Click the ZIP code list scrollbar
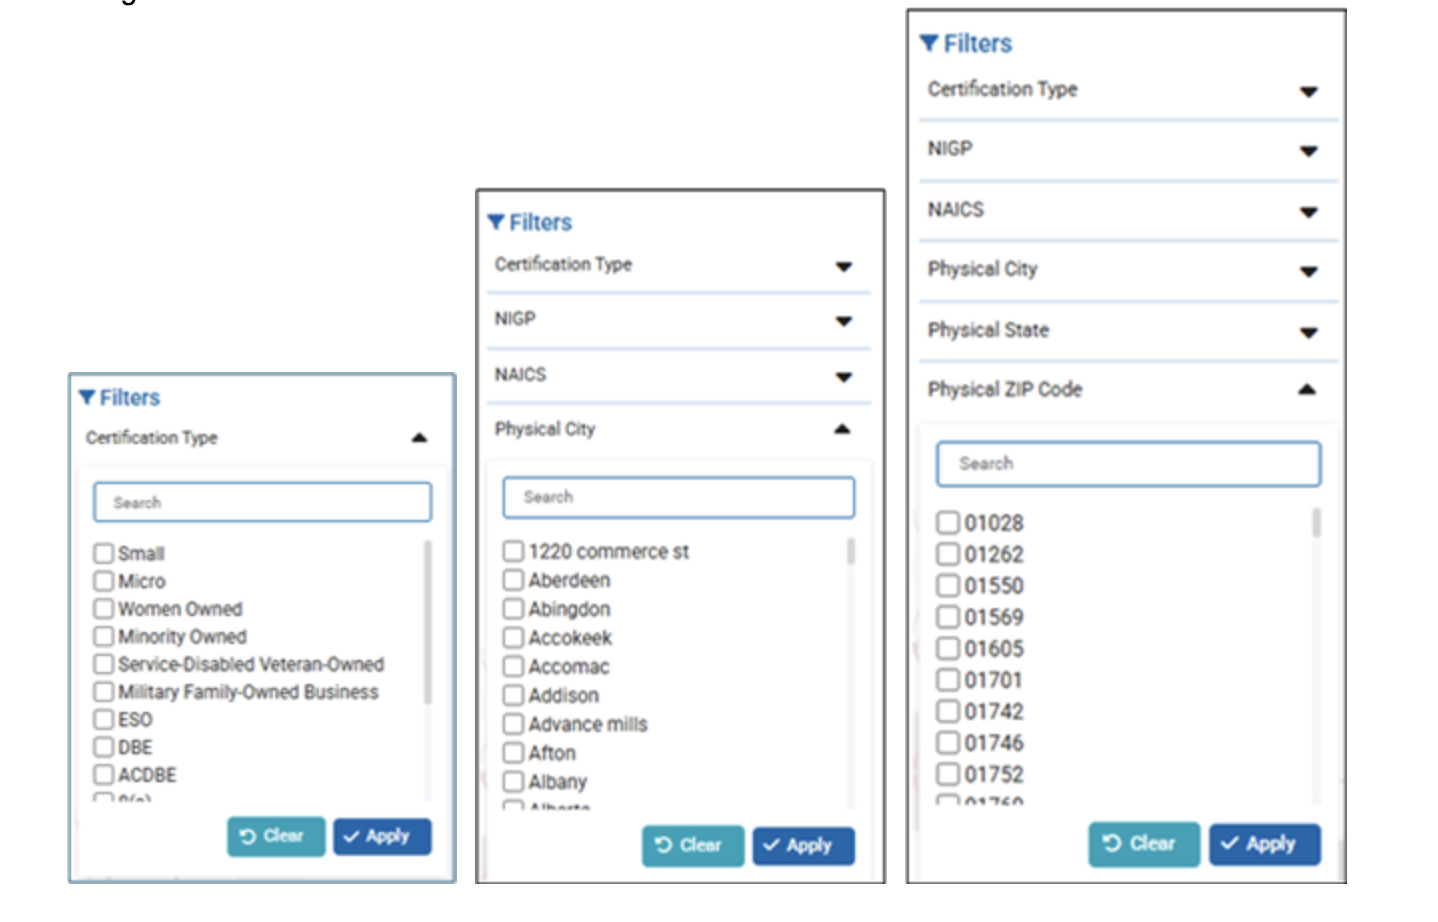 [x=1316, y=522]
